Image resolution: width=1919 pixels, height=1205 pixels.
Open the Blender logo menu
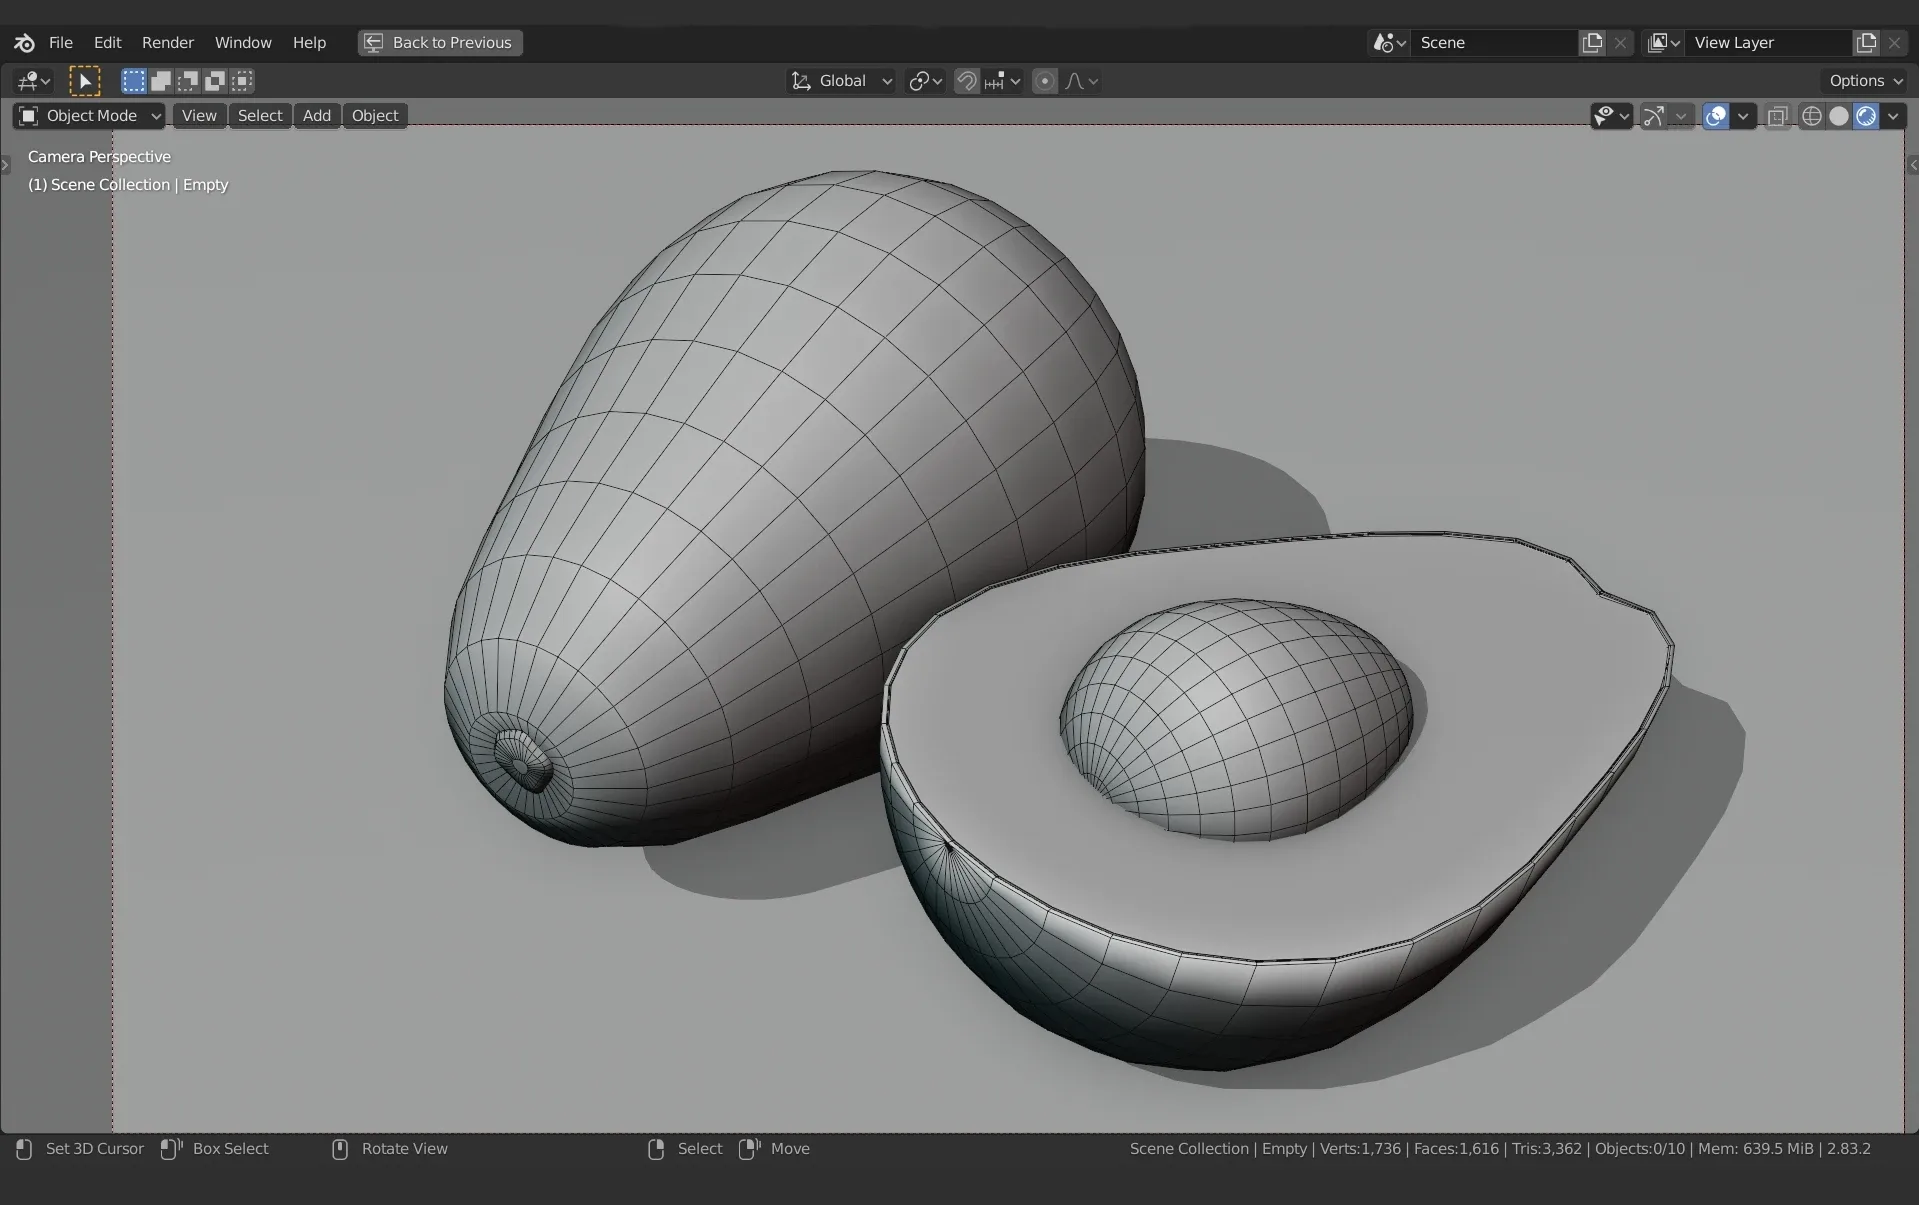(x=23, y=43)
